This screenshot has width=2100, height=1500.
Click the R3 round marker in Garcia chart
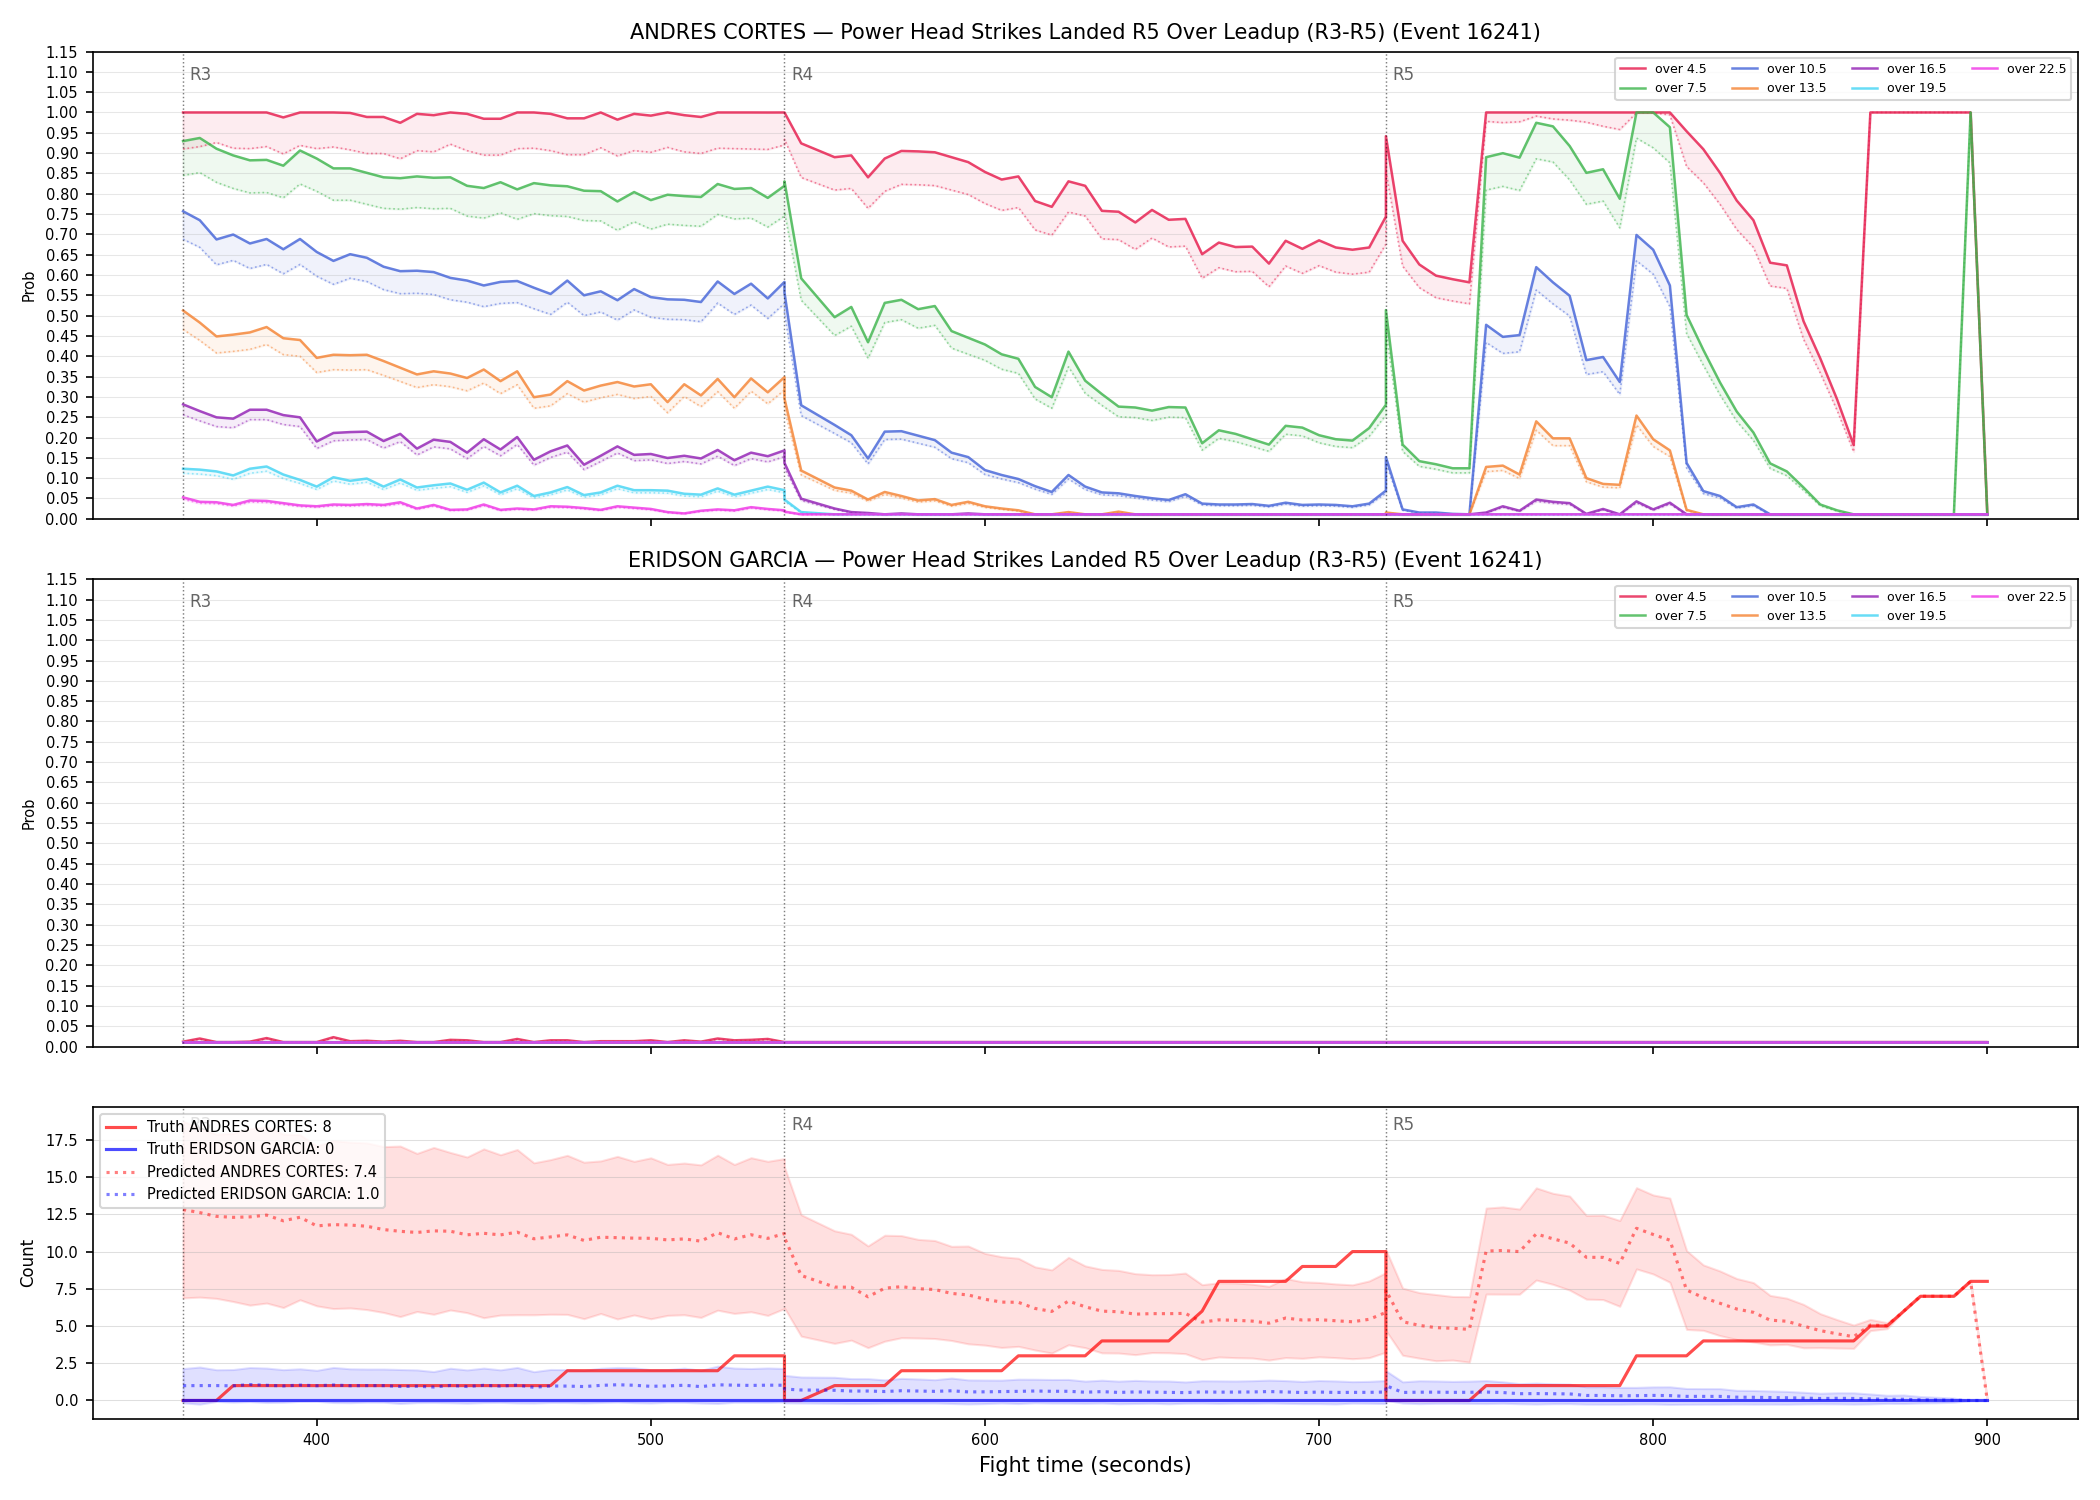point(200,601)
